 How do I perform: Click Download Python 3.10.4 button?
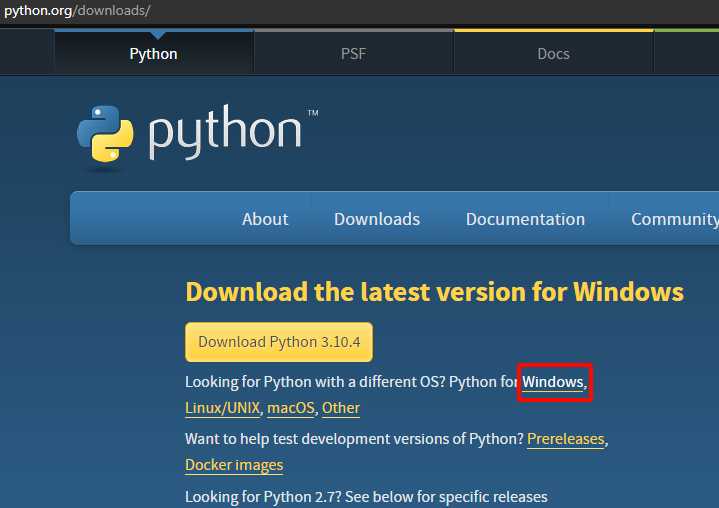pyautogui.click(x=279, y=342)
